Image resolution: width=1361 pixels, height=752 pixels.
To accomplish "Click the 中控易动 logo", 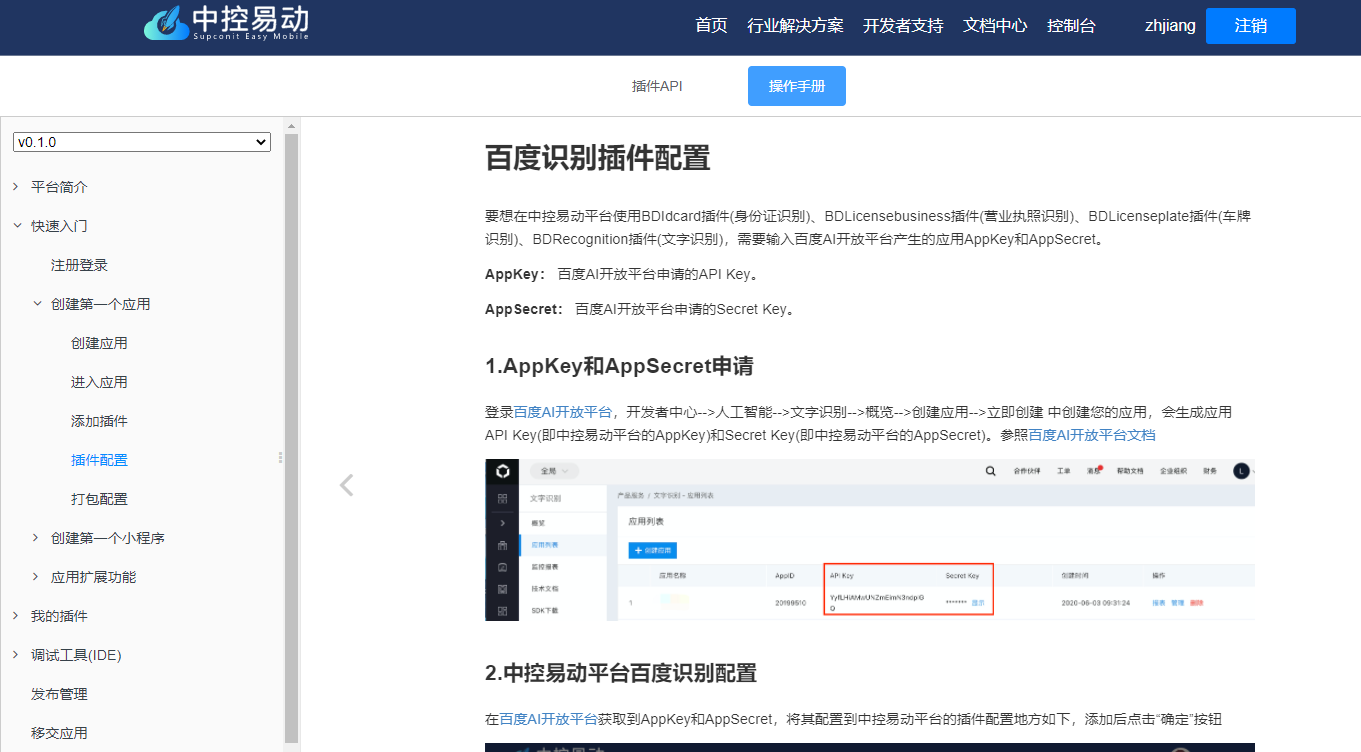I will 226,24.
